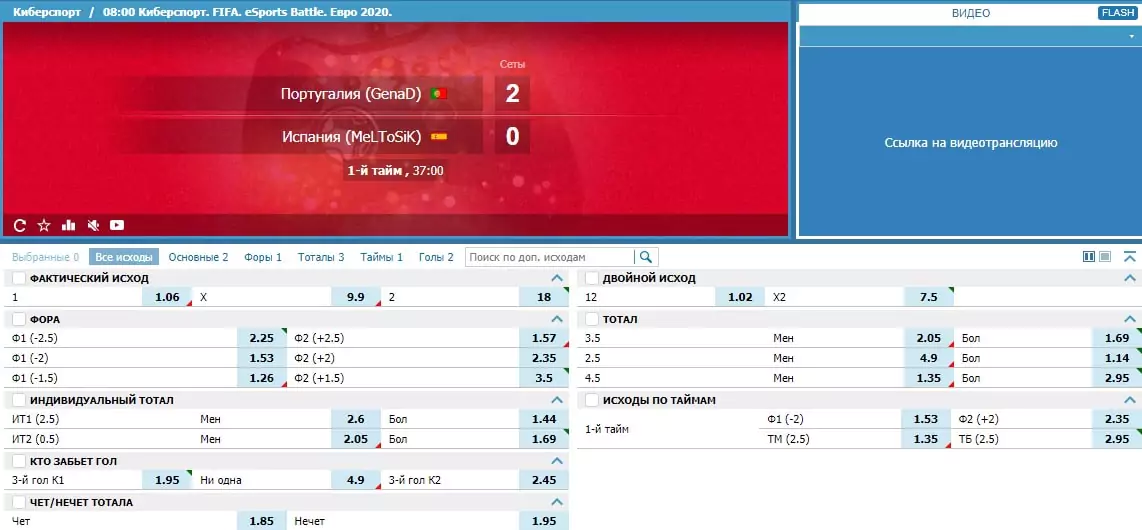This screenshot has width=1142, height=530.
Task: Choose total 3.5 Мен odds 2.05
Action: point(929,338)
